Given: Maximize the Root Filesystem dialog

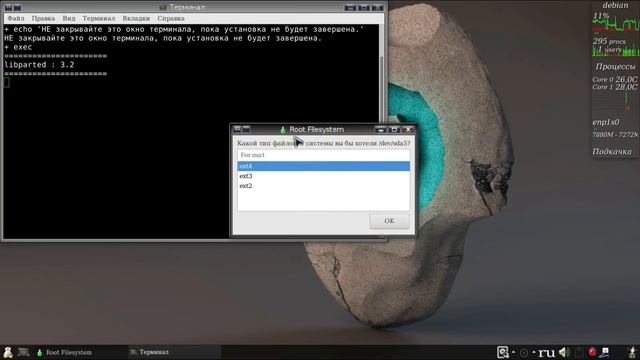Looking at the screenshot, I should 394,130.
